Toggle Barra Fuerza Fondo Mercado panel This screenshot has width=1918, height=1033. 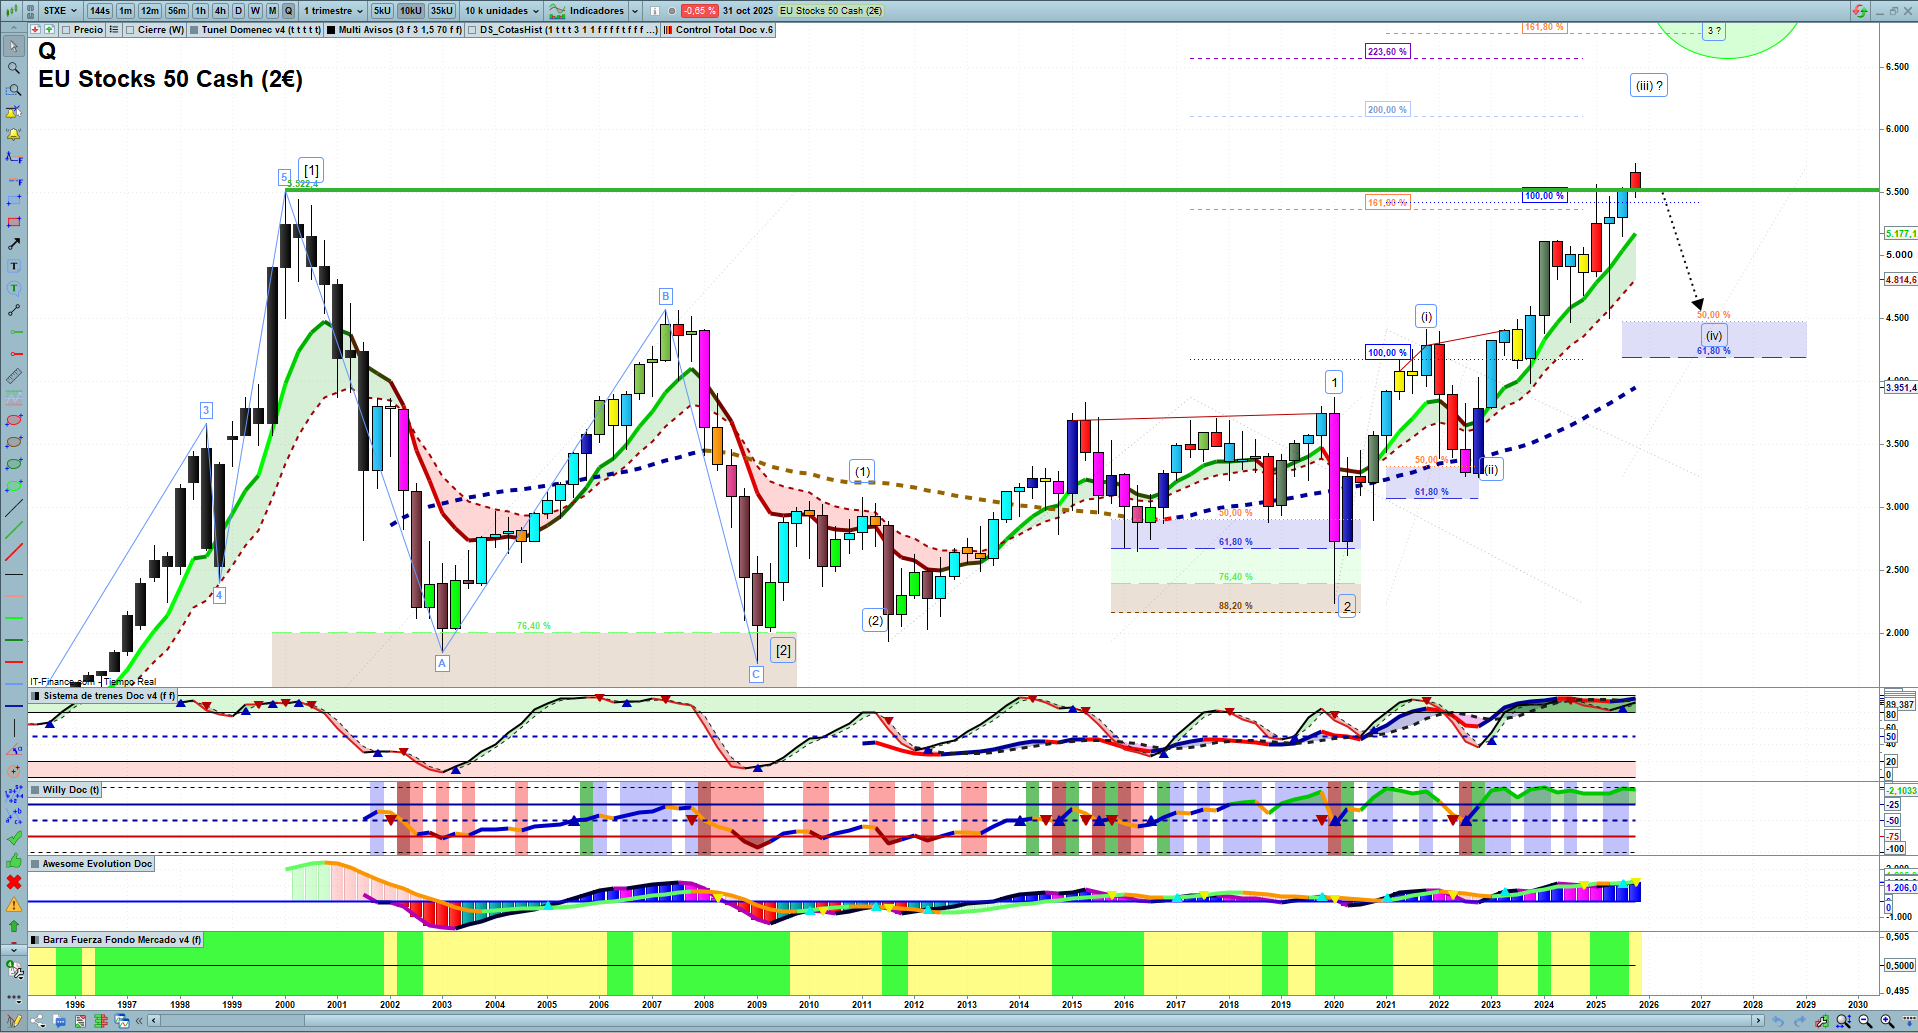tap(36, 940)
